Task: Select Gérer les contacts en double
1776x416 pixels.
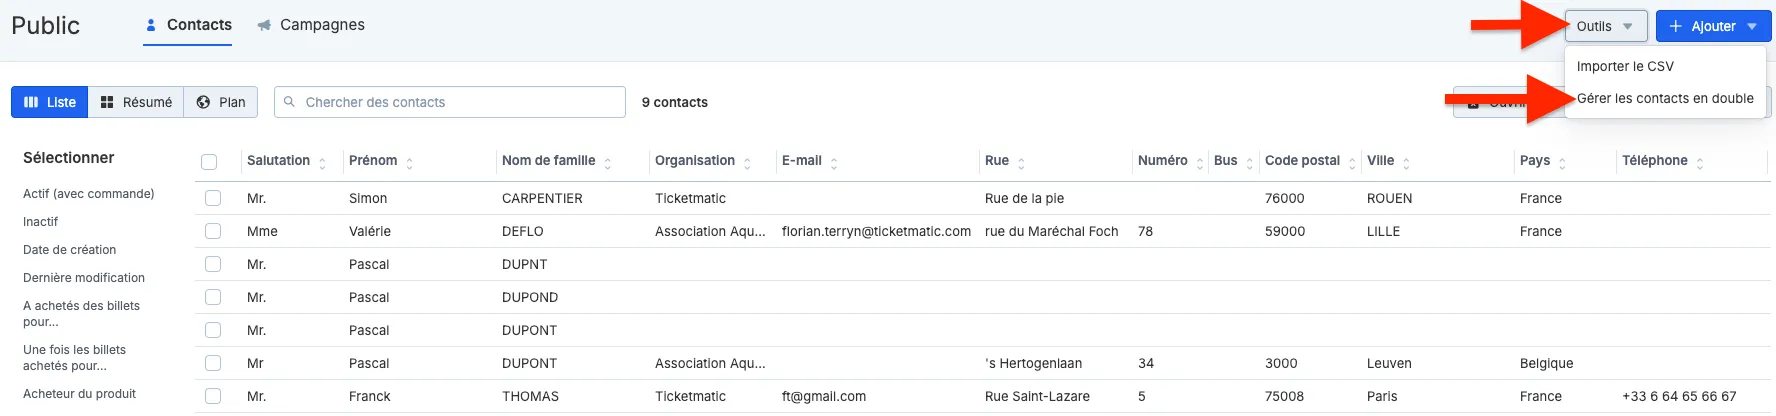Action: pos(1665,98)
